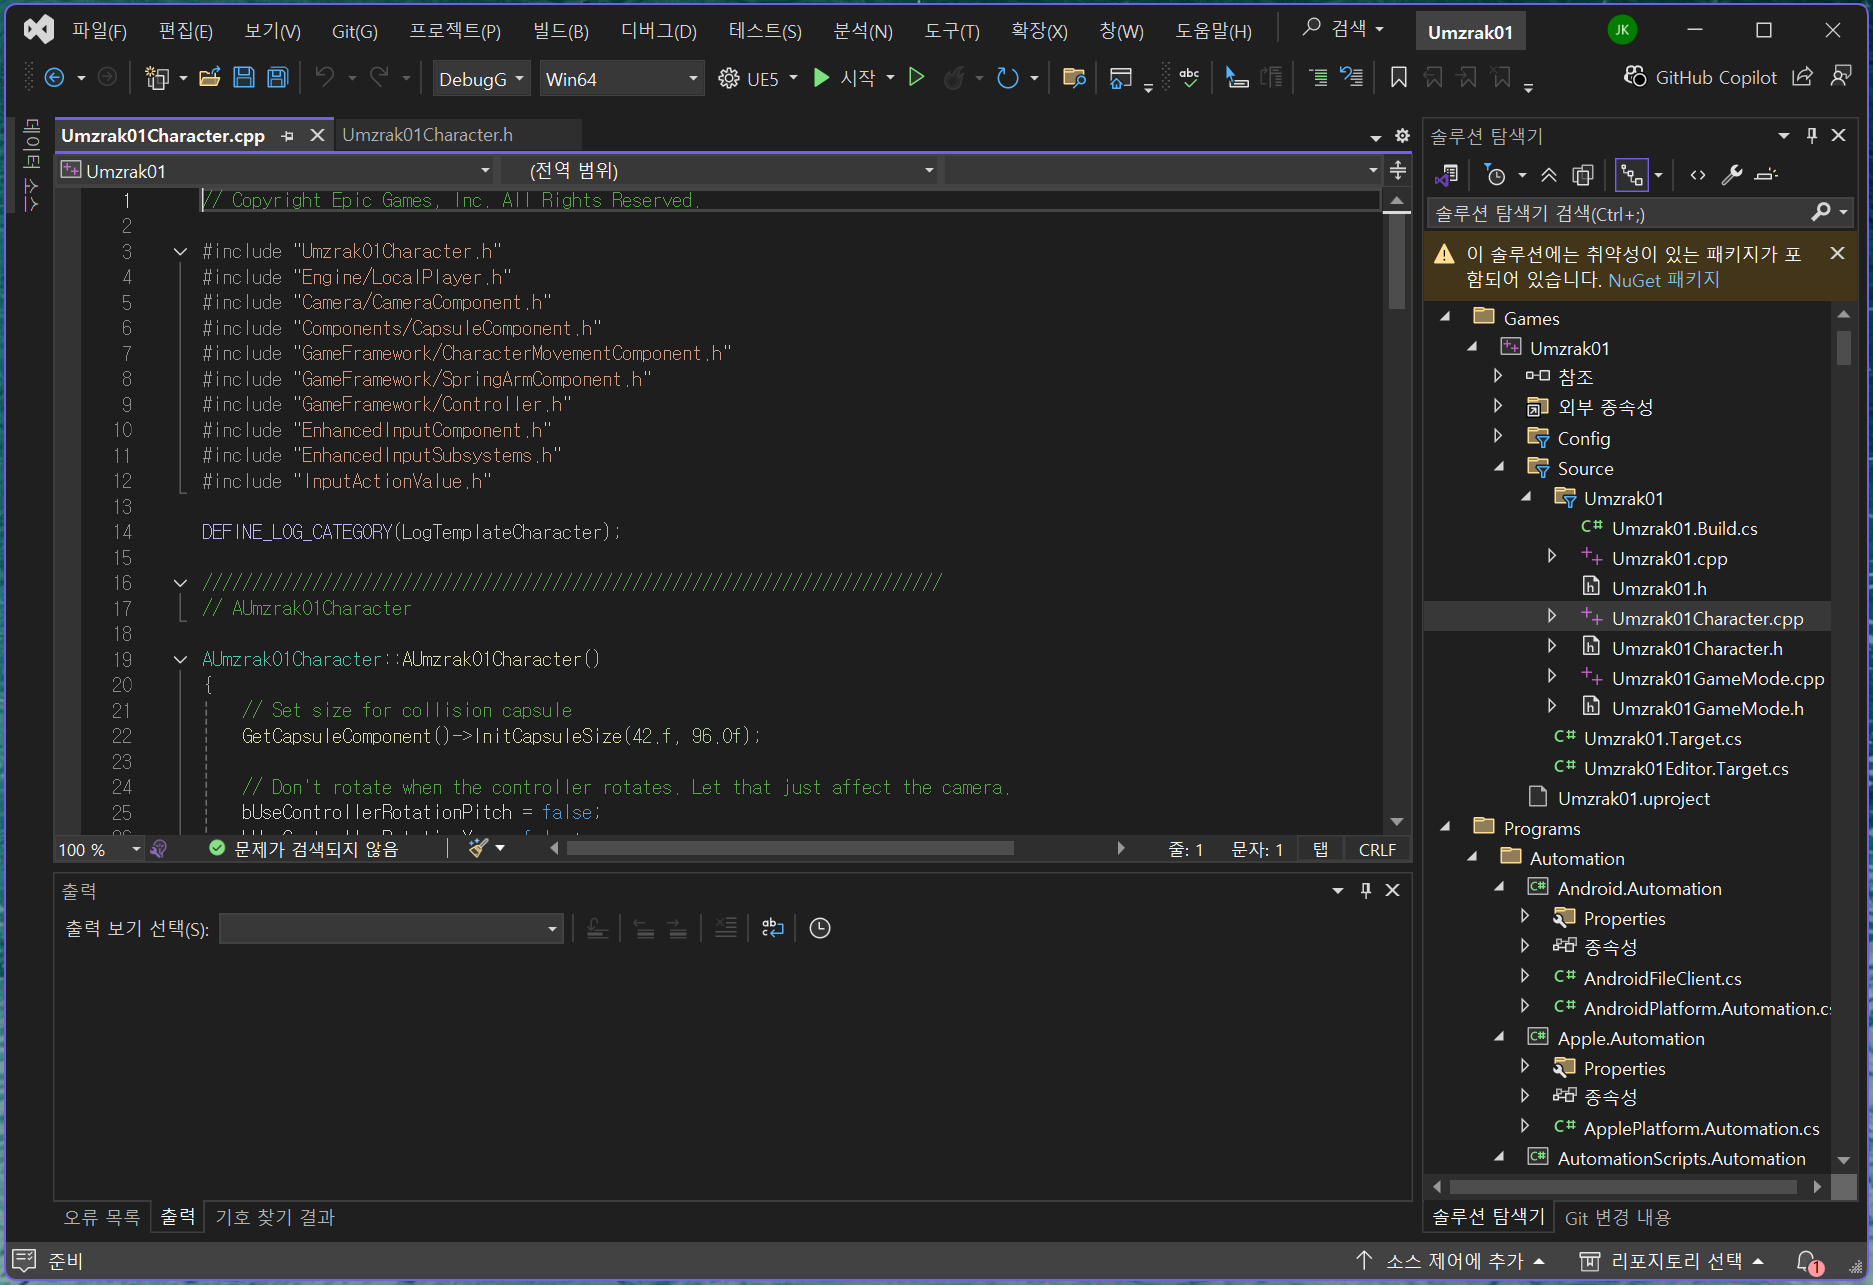The width and height of the screenshot is (1873, 1285).
Task: Toggle the Sync with Active Document button
Action: 1632,175
